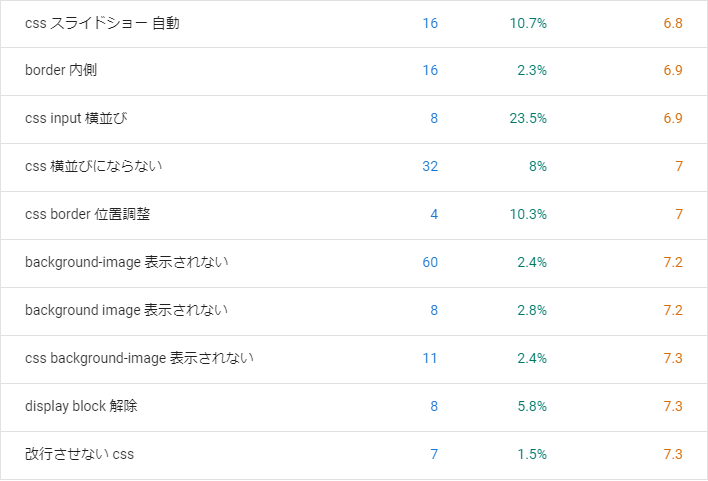Click the 5.8% CTR value

[x=532, y=406]
